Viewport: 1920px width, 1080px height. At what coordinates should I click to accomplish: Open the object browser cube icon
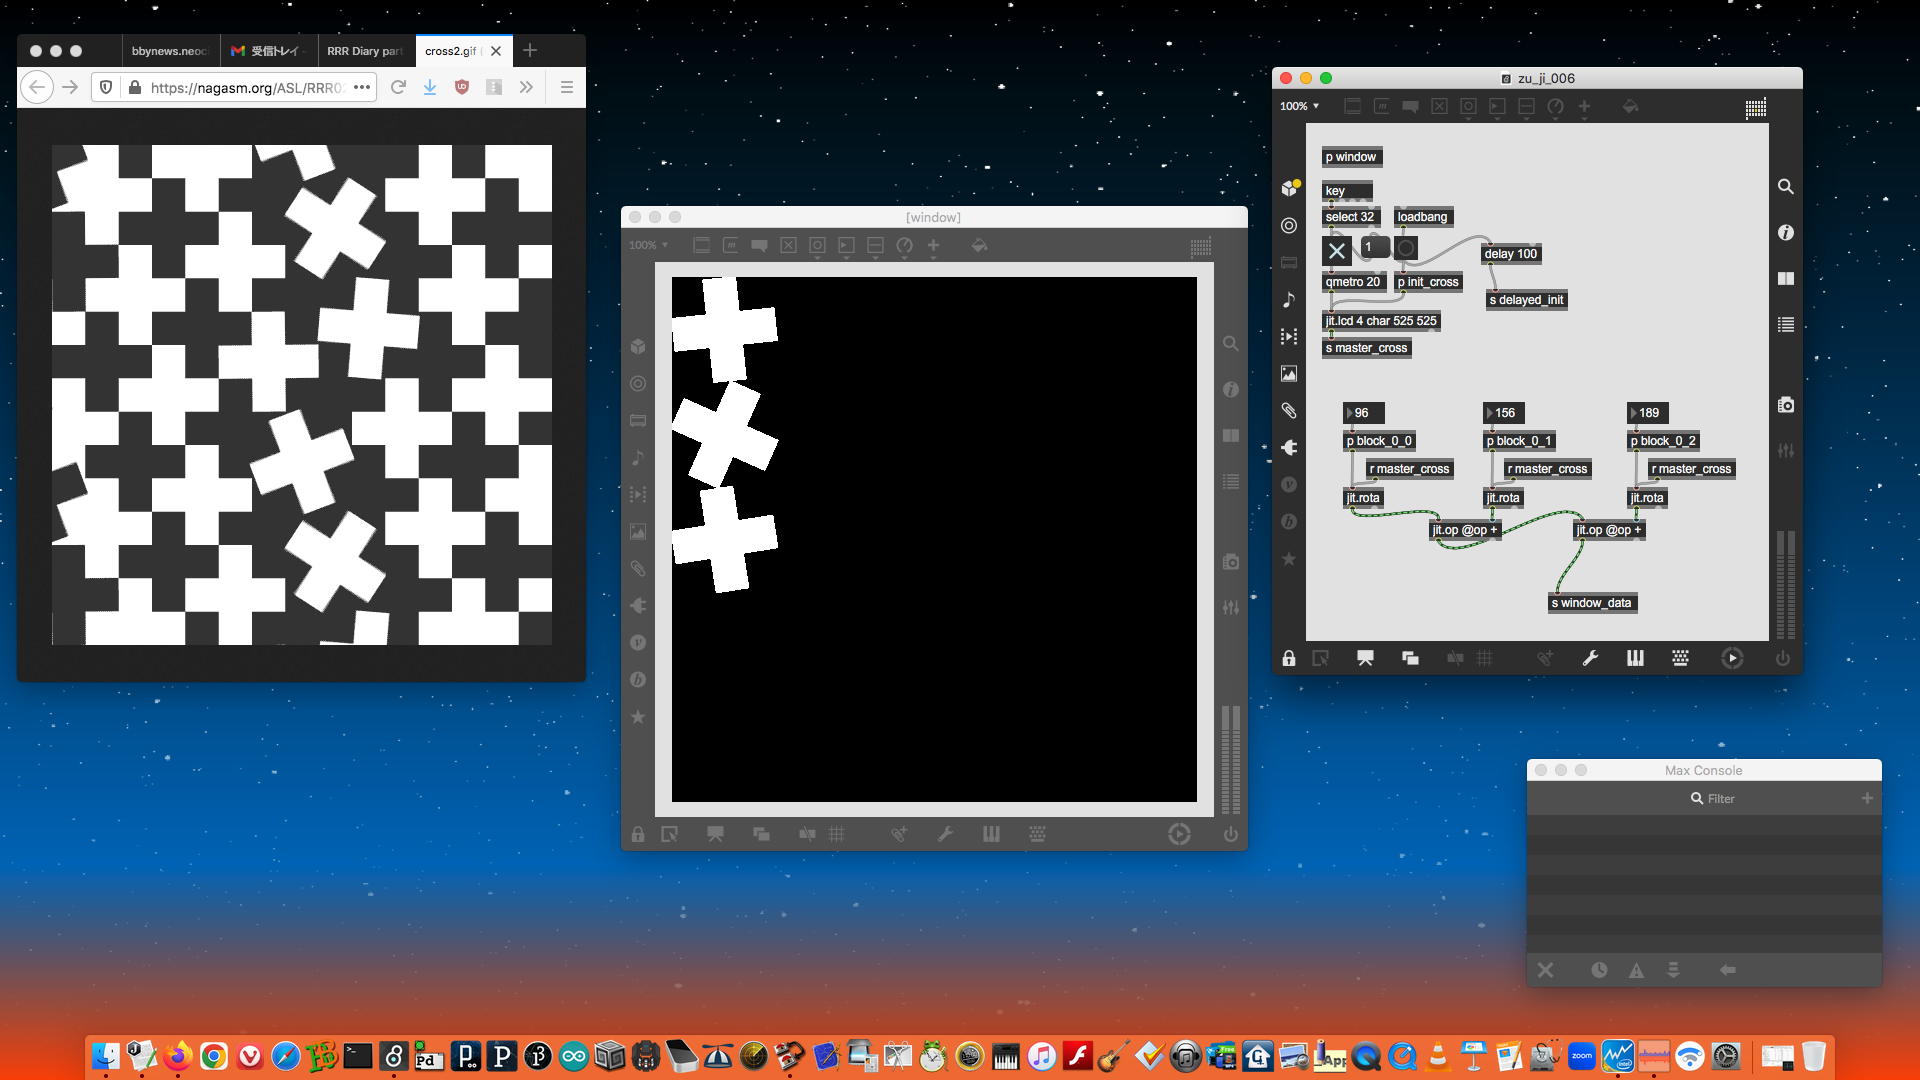[x=1289, y=188]
